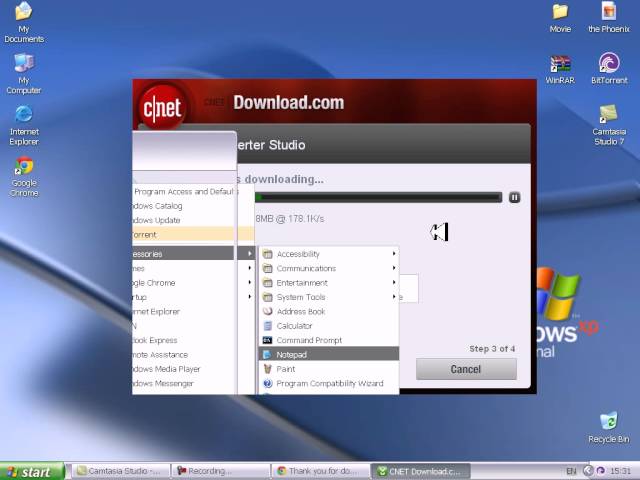This screenshot has width=640, height=480.
Task: Pause the download with pause button
Action: (x=514, y=198)
